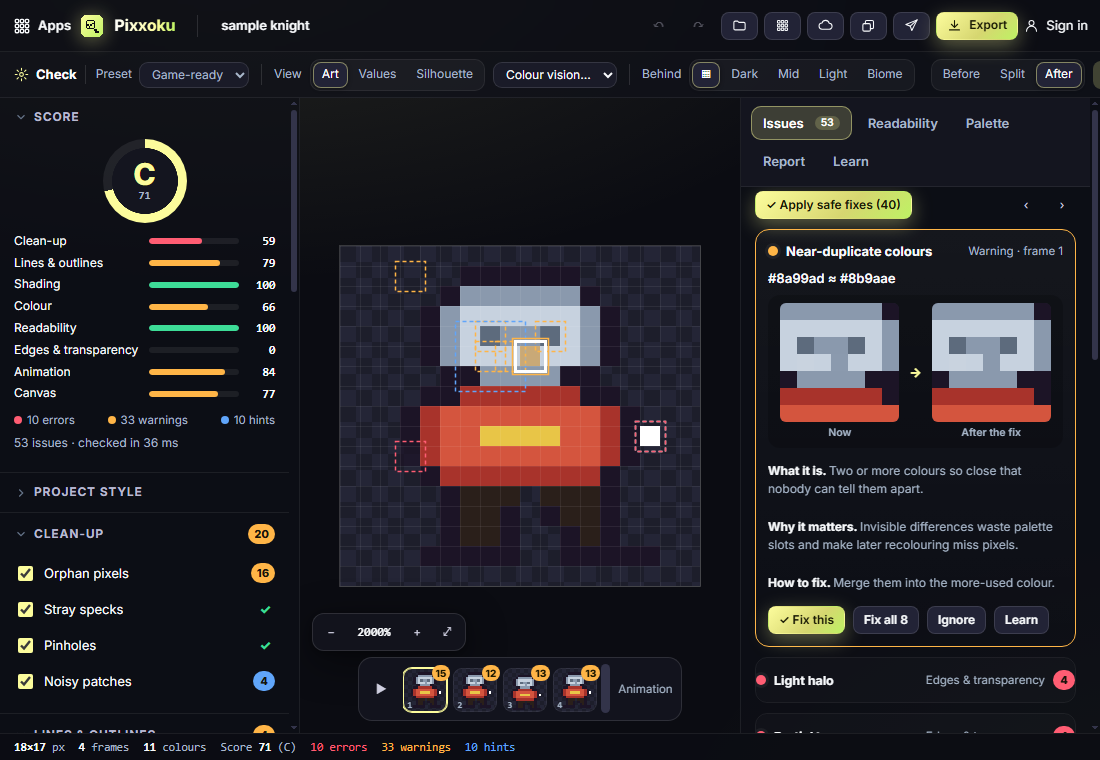The width and height of the screenshot is (1100, 760).
Task: Select the checkerboard backdrop icon after Behind
Action: tap(706, 74)
